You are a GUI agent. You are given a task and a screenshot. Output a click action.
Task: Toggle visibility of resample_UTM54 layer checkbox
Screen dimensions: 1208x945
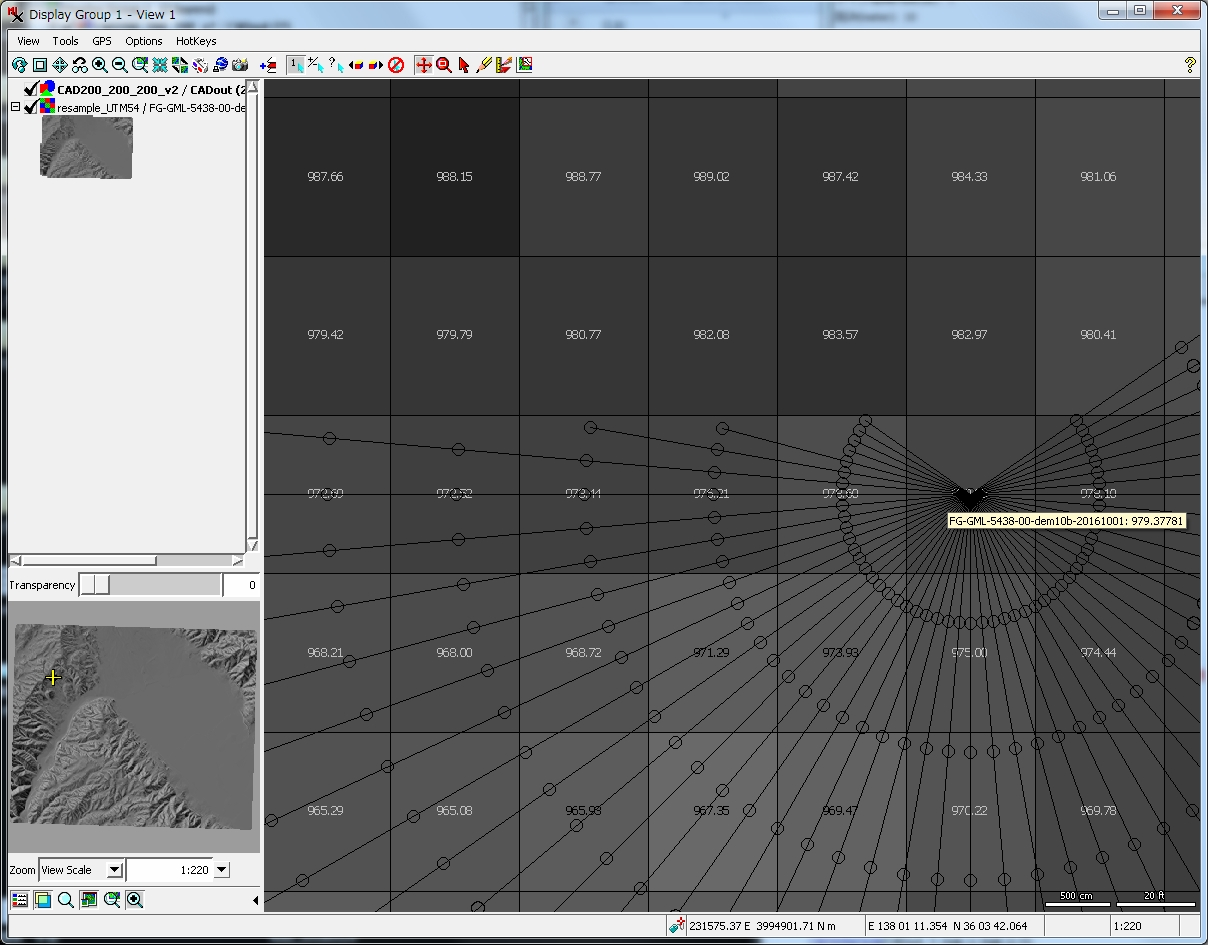[31, 107]
